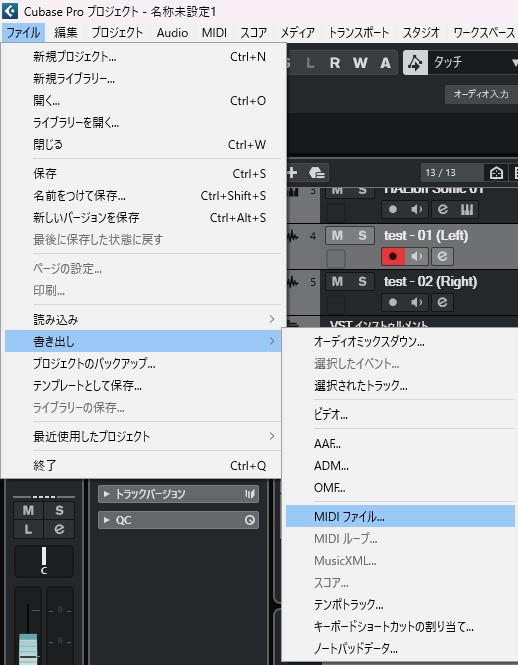Viewport: 518px width, 665px height.
Task: Open the Audio menu
Action: click(x=172, y=33)
